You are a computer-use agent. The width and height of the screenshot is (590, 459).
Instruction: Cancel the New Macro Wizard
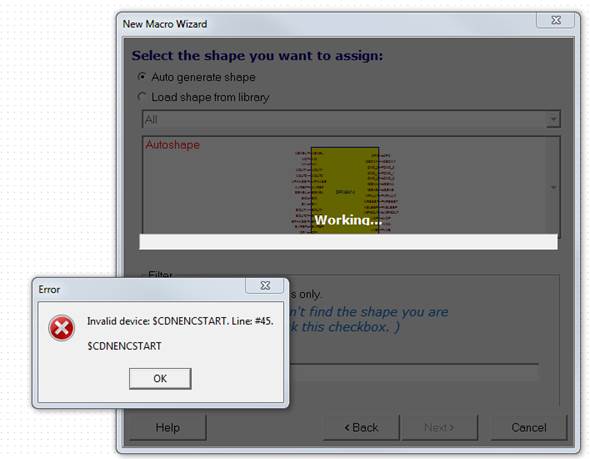point(529,427)
